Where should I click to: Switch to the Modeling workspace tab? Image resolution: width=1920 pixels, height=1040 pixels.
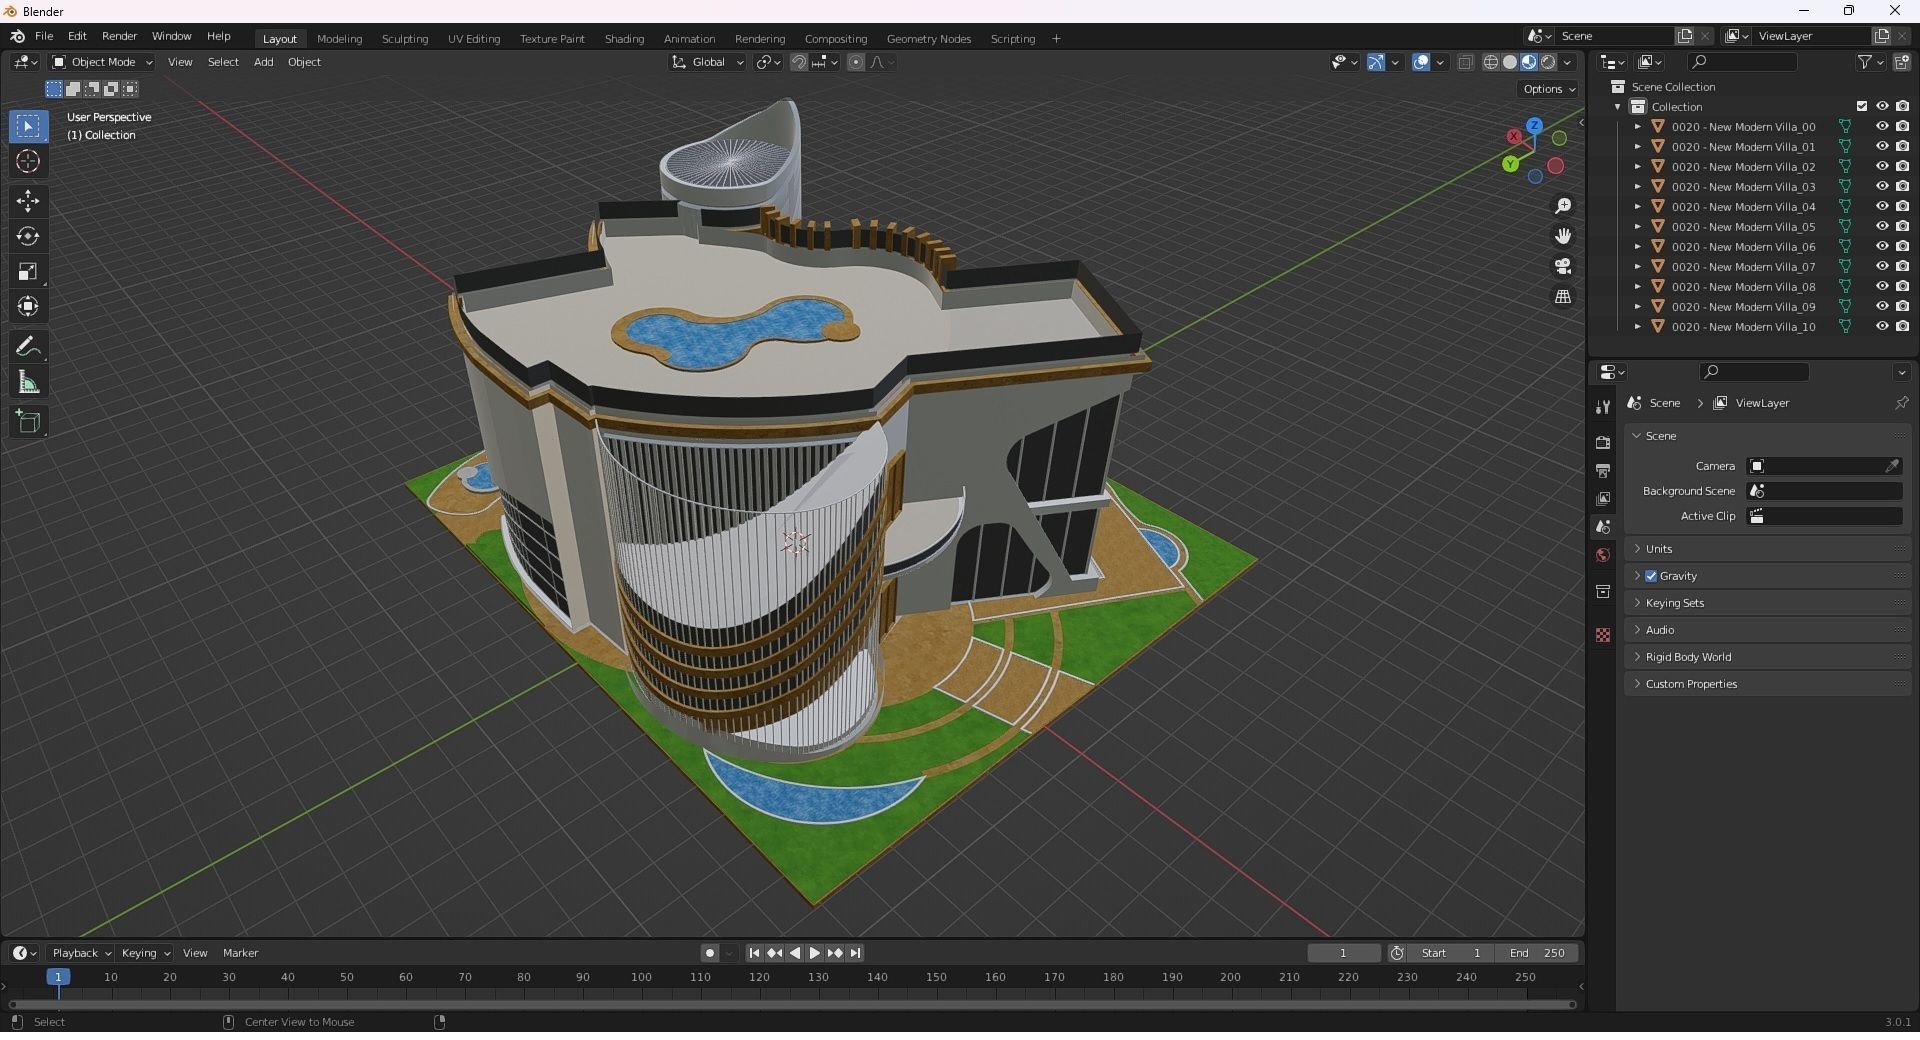pyautogui.click(x=339, y=39)
